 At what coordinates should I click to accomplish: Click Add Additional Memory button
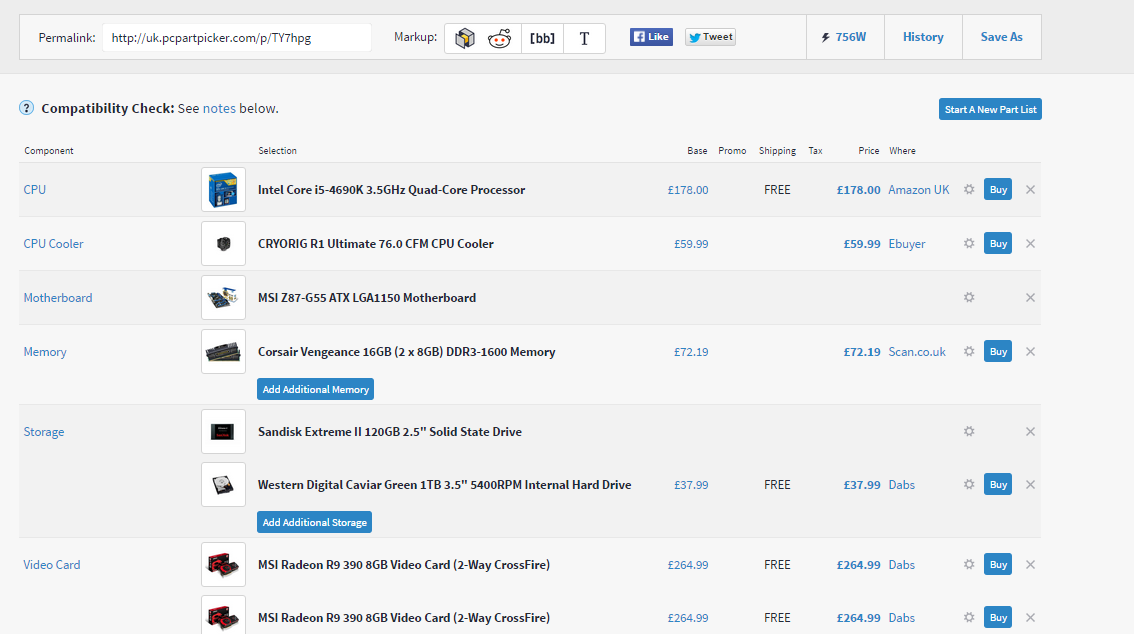pos(315,389)
